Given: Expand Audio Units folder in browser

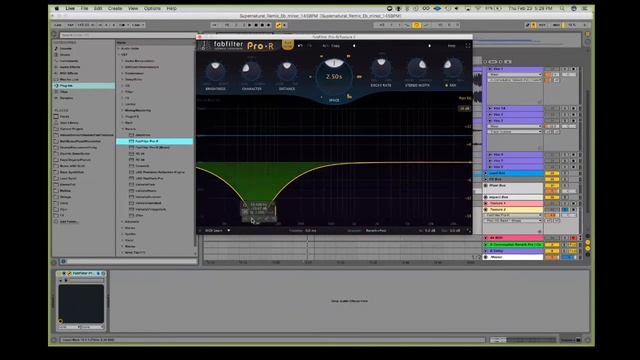Looking at the screenshot, I should coord(119,49).
